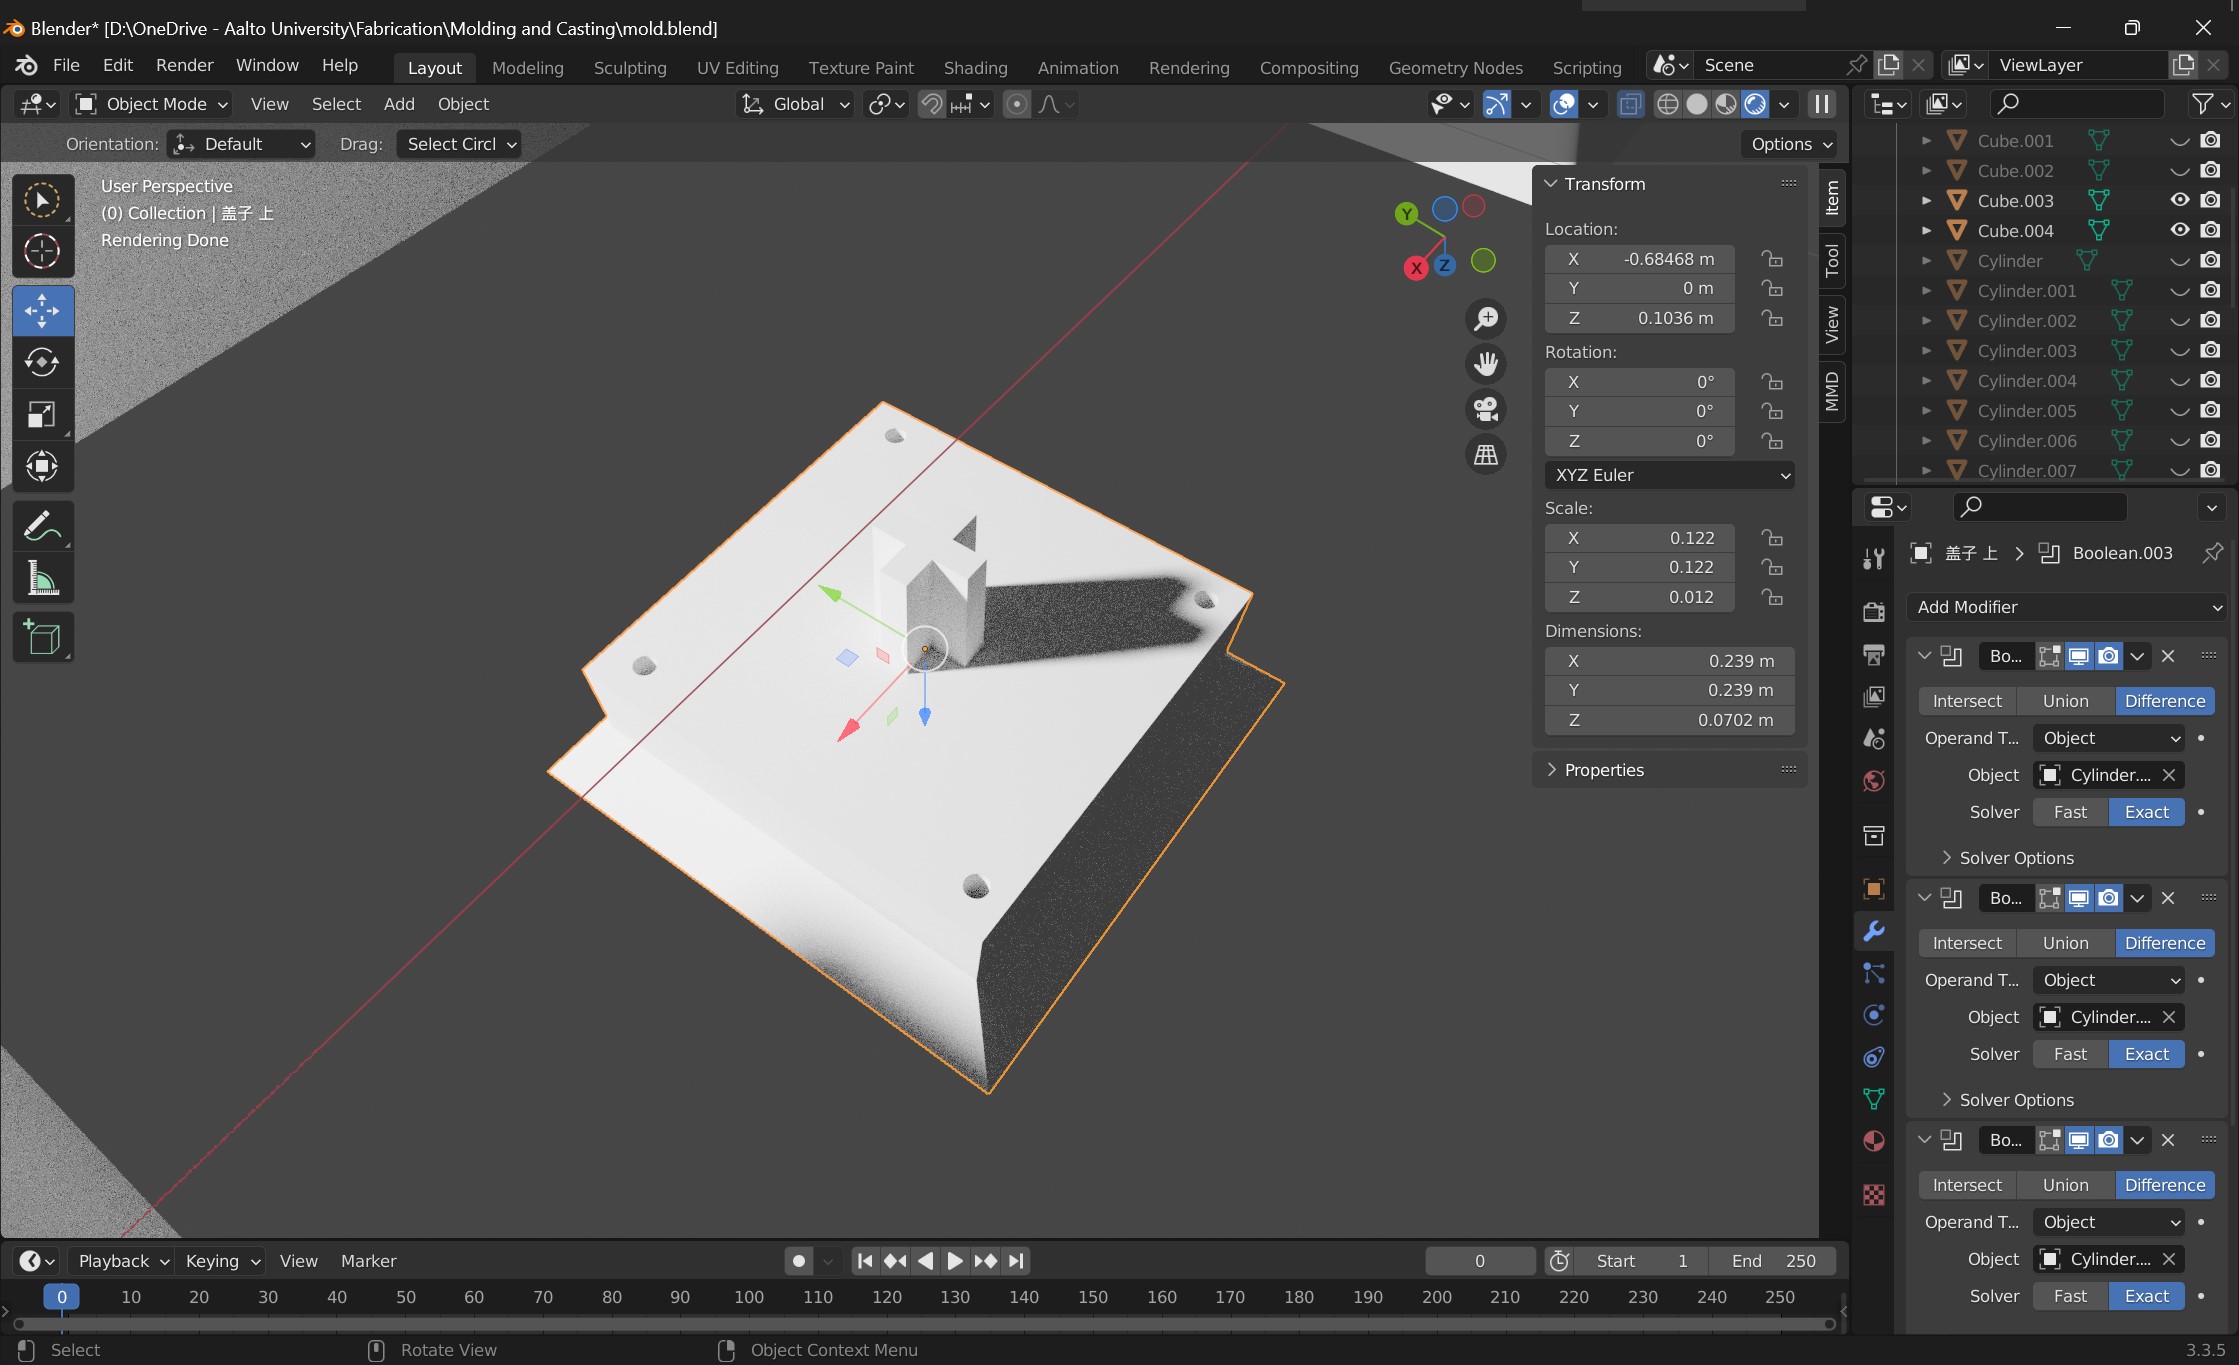Lock the X location value
The height and width of the screenshot is (1365, 2239).
pyautogui.click(x=1772, y=259)
